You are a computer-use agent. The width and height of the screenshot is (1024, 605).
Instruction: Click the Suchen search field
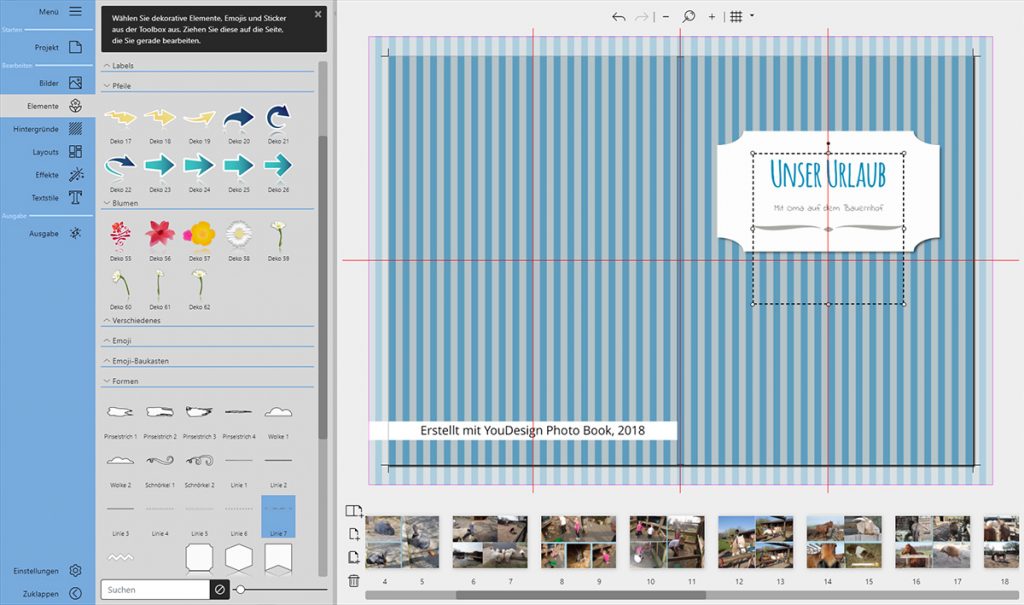(155, 590)
